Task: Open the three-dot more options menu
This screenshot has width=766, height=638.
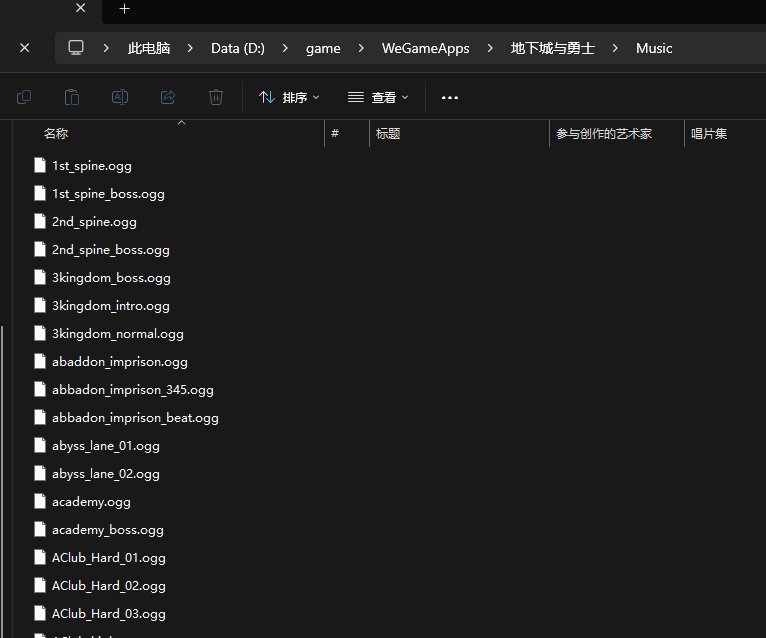Action: [449, 97]
